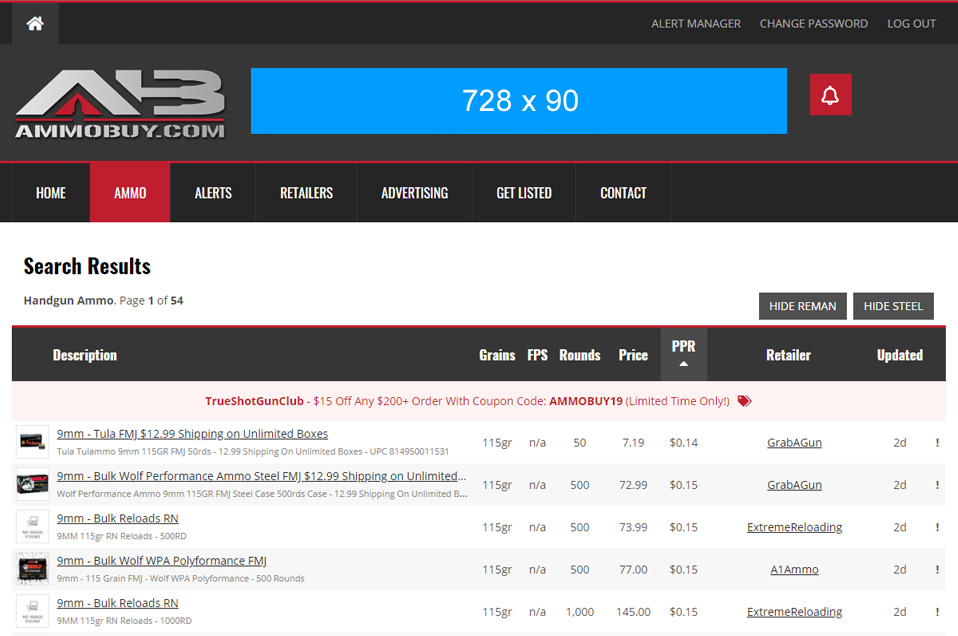Click the 728 x 90 banner ad

(x=519, y=101)
